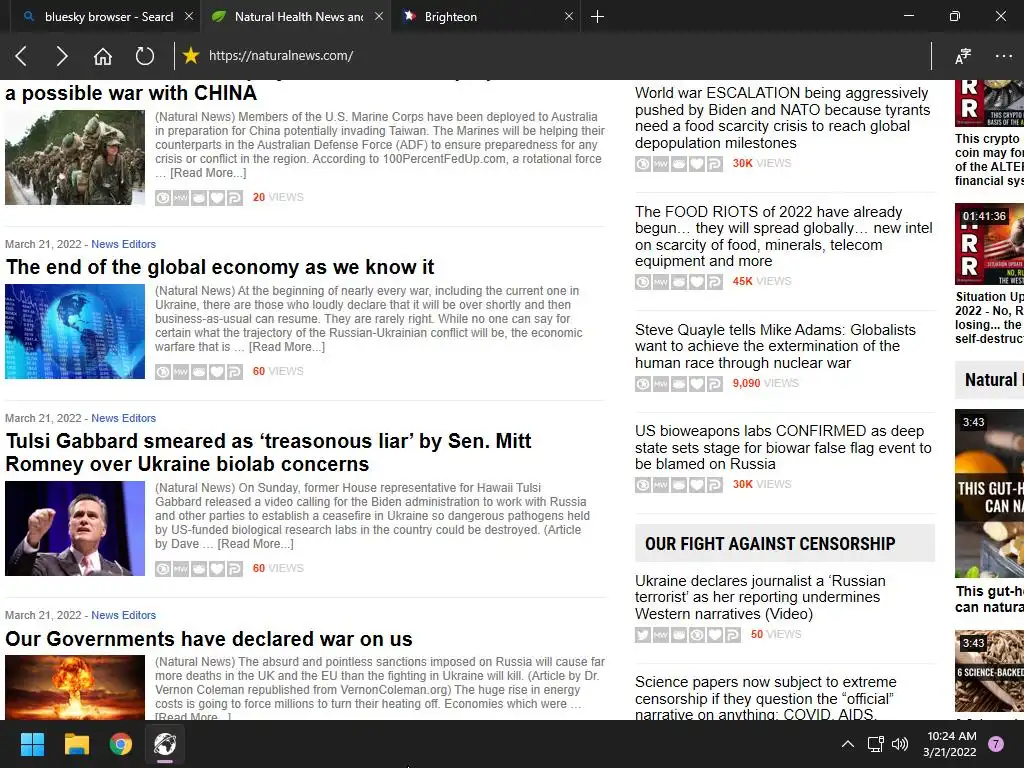The height and width of the screenshot is (768, 1024).
Task: Share FOOD RIOTS story on MeWe
Action: [x=661, y=282]
